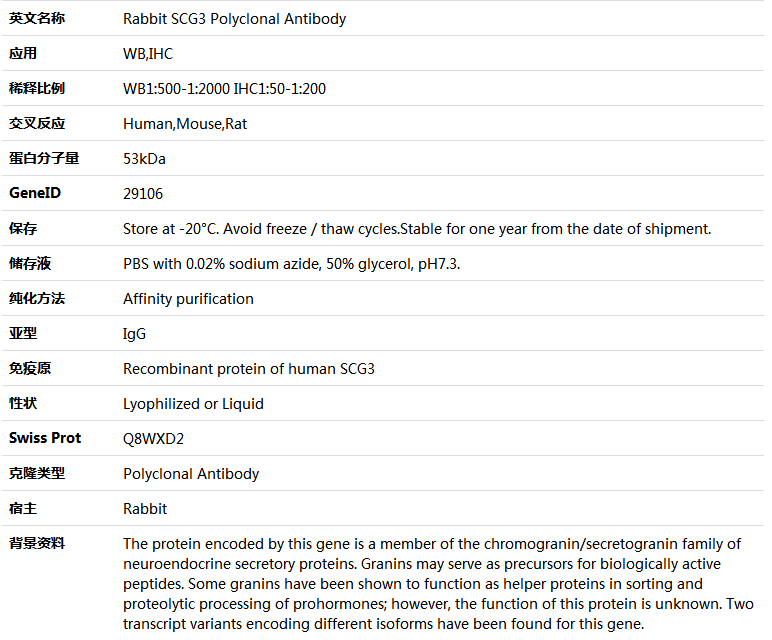Select the 53kDa molecular weight value

144,159
